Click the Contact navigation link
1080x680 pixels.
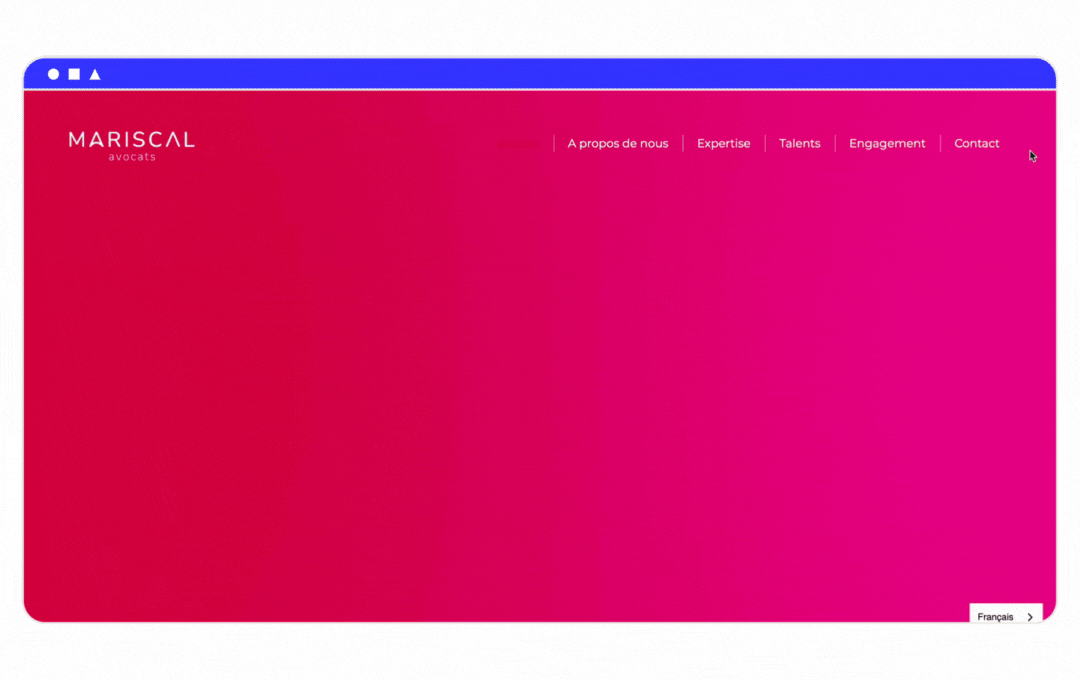(x=977, y=143)
